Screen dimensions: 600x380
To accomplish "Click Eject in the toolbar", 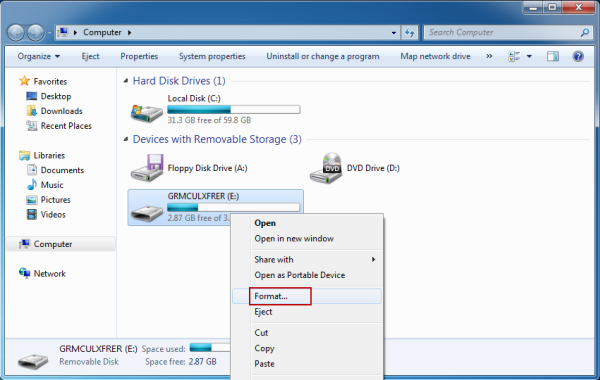I will (90, 56).
